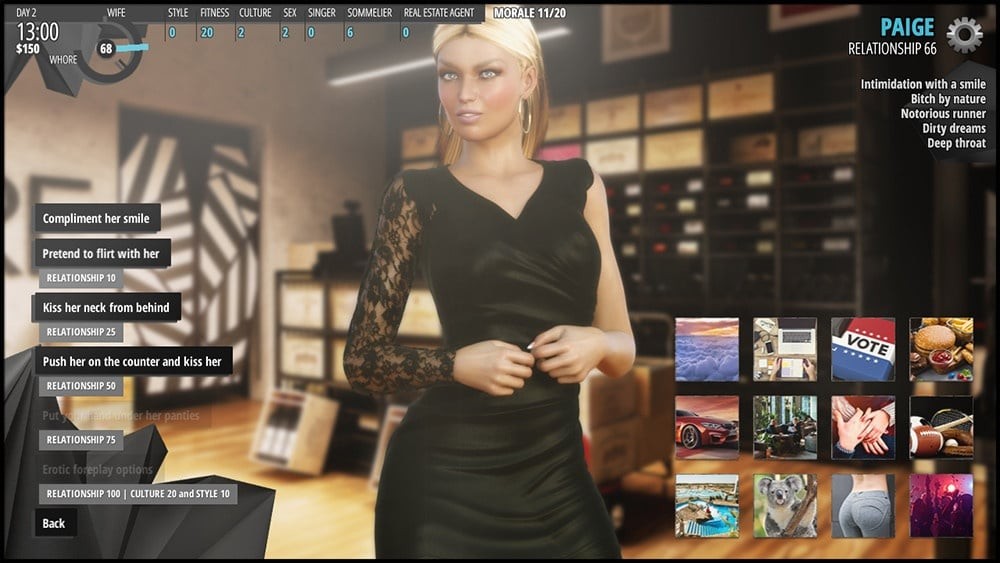Select the red sports car topic icon
The width and height of the screenshot is (1000, 563).
pos(707,427)
